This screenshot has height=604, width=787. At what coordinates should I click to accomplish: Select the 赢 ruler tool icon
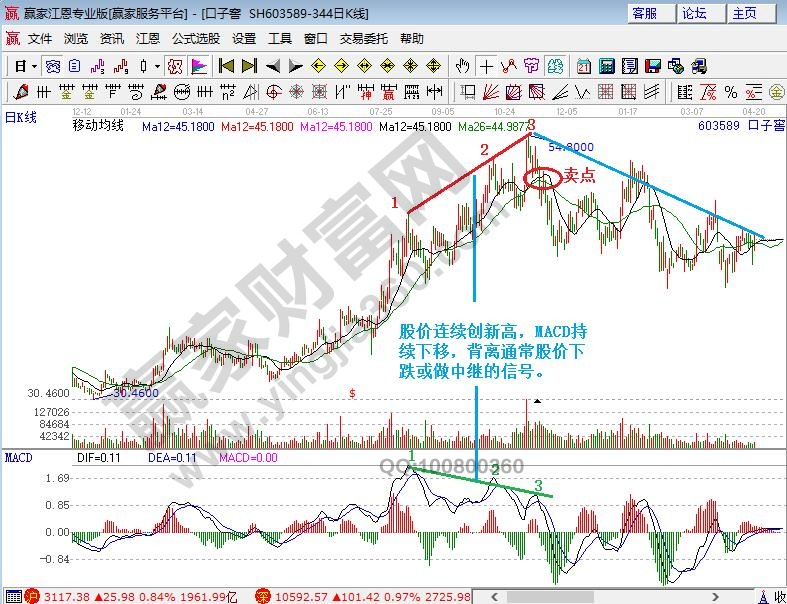pyautogui.click(x=389, y=92)
